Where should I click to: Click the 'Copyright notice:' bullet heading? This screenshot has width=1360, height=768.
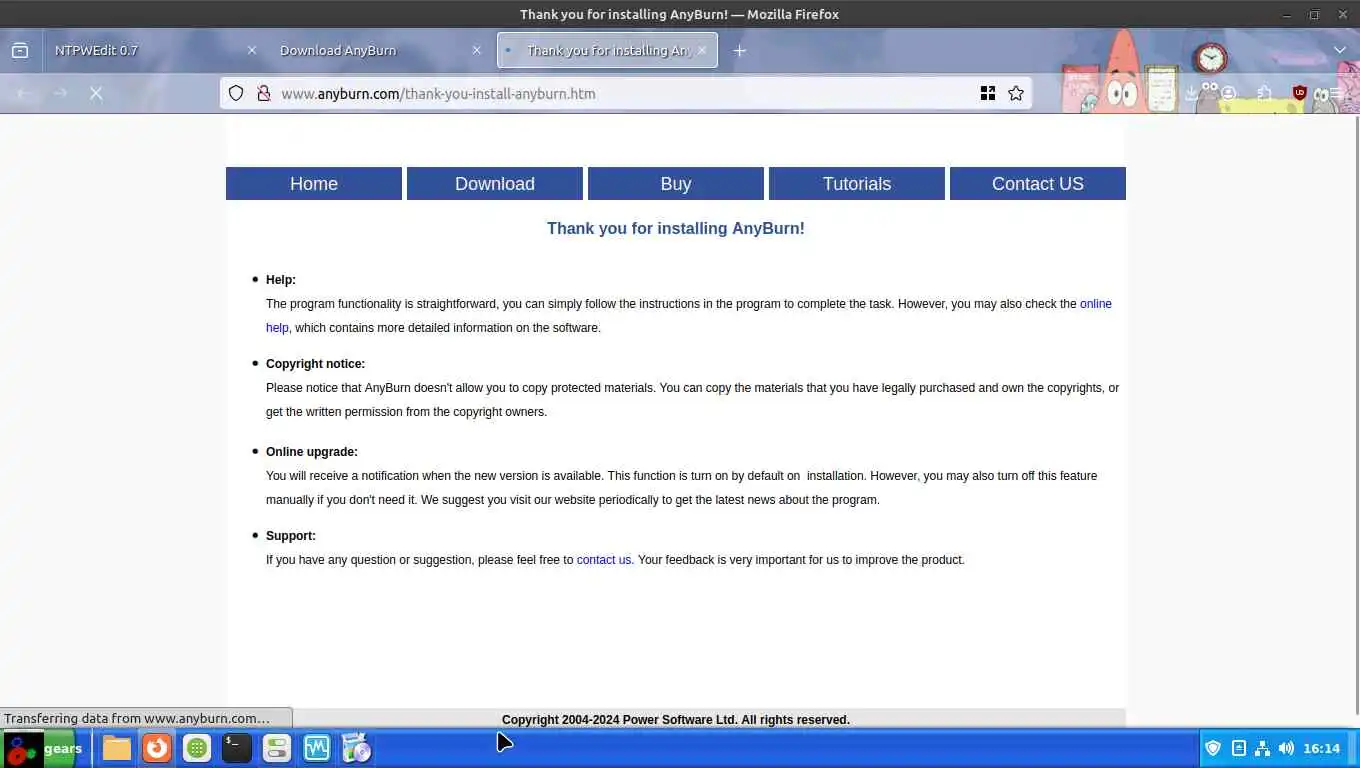tap(315, 364)
